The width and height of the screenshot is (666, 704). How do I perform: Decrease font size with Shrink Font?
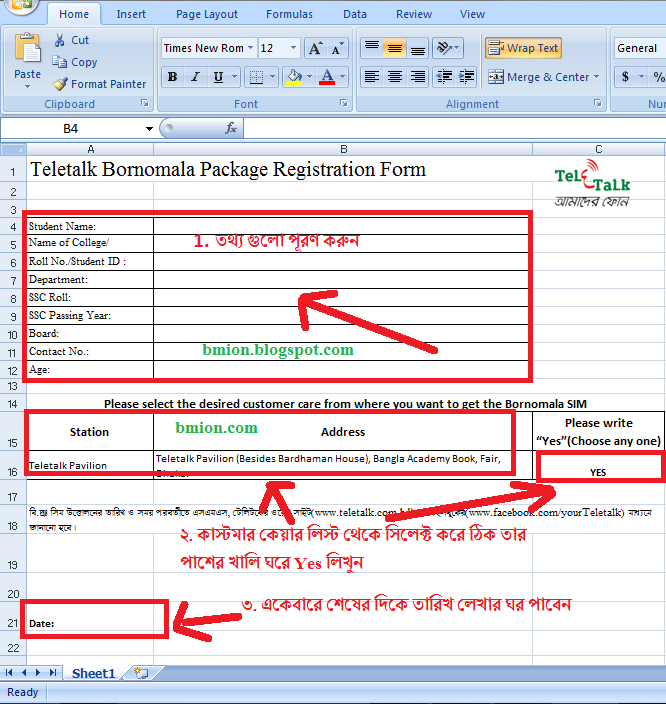[337, 48]
